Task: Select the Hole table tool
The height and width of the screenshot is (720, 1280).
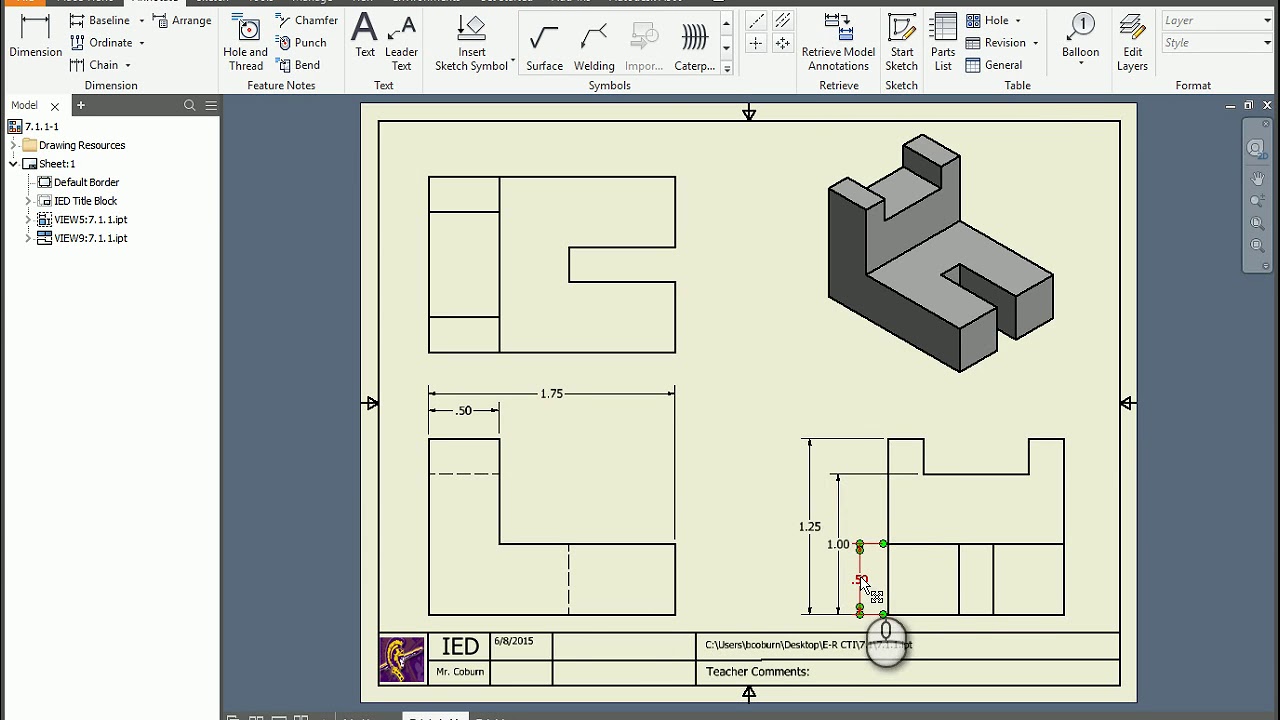Action: (x=987, y=20)
